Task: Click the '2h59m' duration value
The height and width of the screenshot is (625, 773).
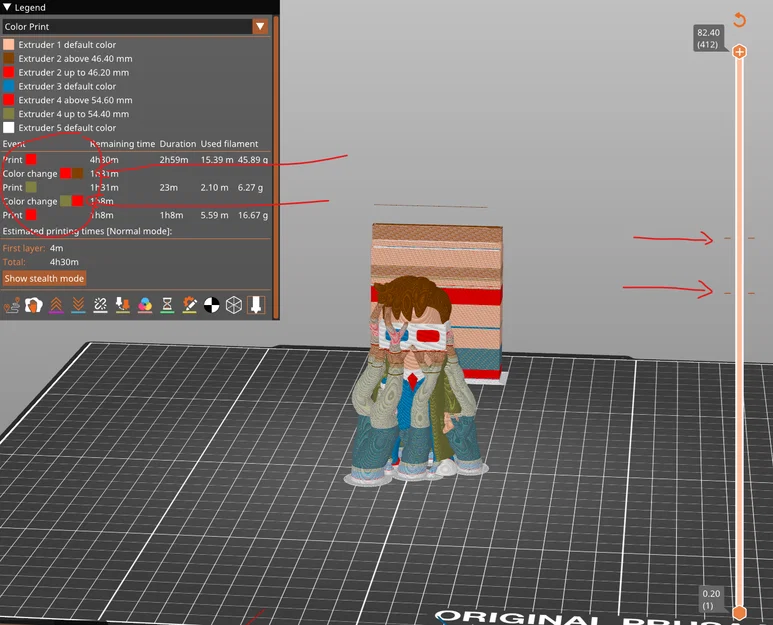Action: coord(174,160)
